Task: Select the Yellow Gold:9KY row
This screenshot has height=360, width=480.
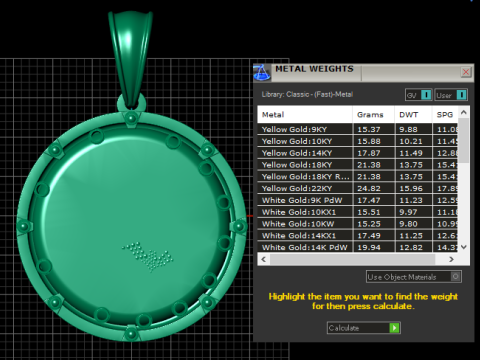Action: point(357,129)
